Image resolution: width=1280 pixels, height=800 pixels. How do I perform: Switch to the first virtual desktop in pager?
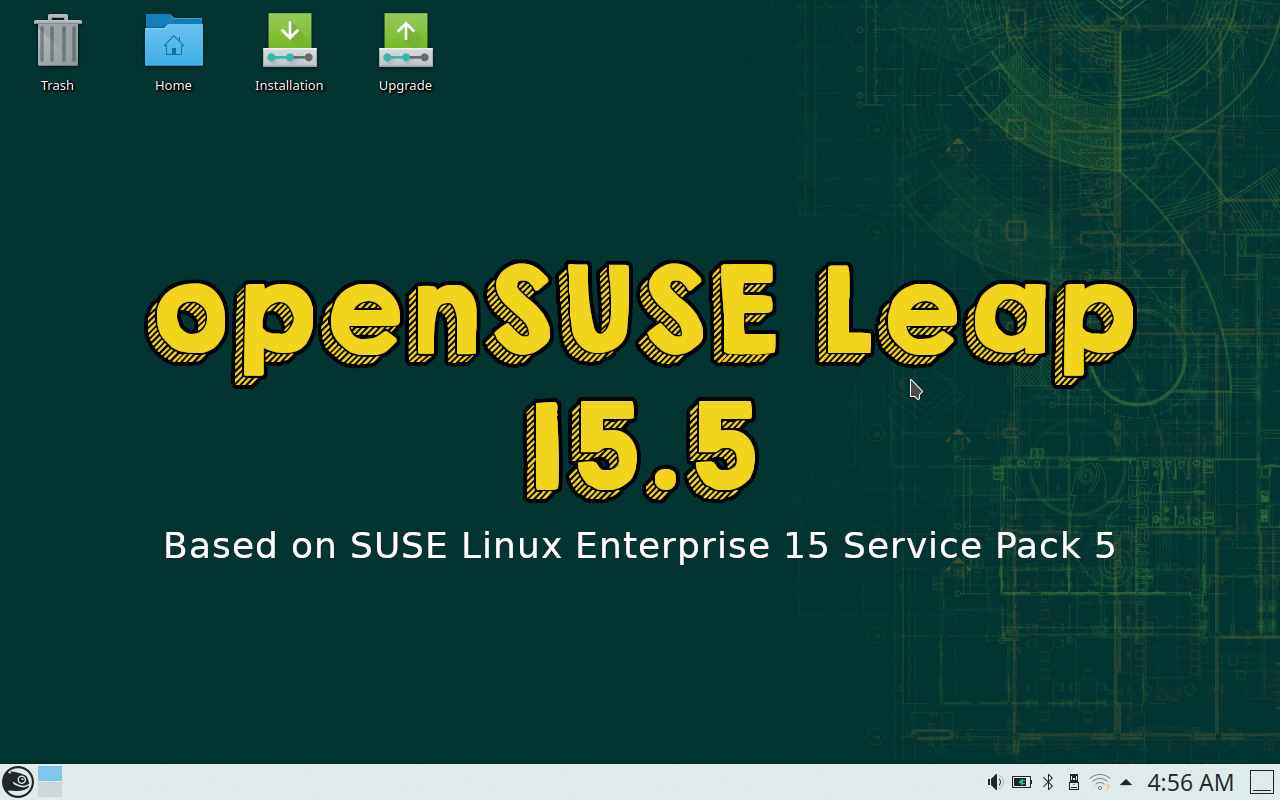(x=50, y=774)
